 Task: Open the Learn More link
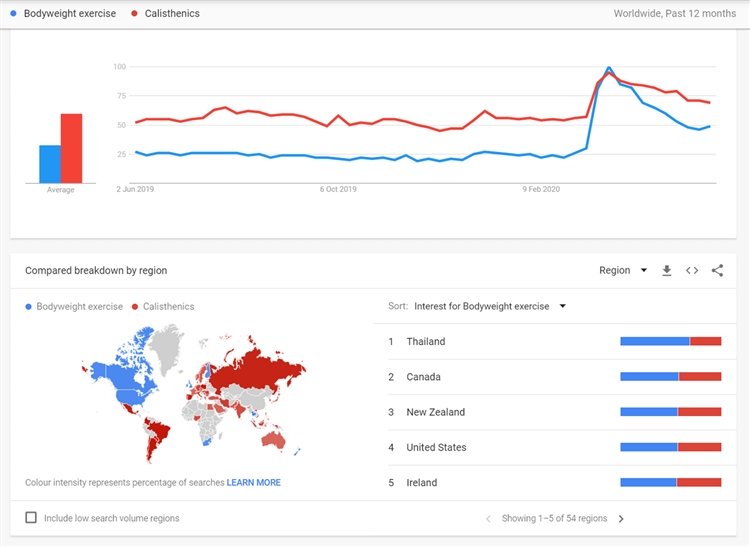254,482
